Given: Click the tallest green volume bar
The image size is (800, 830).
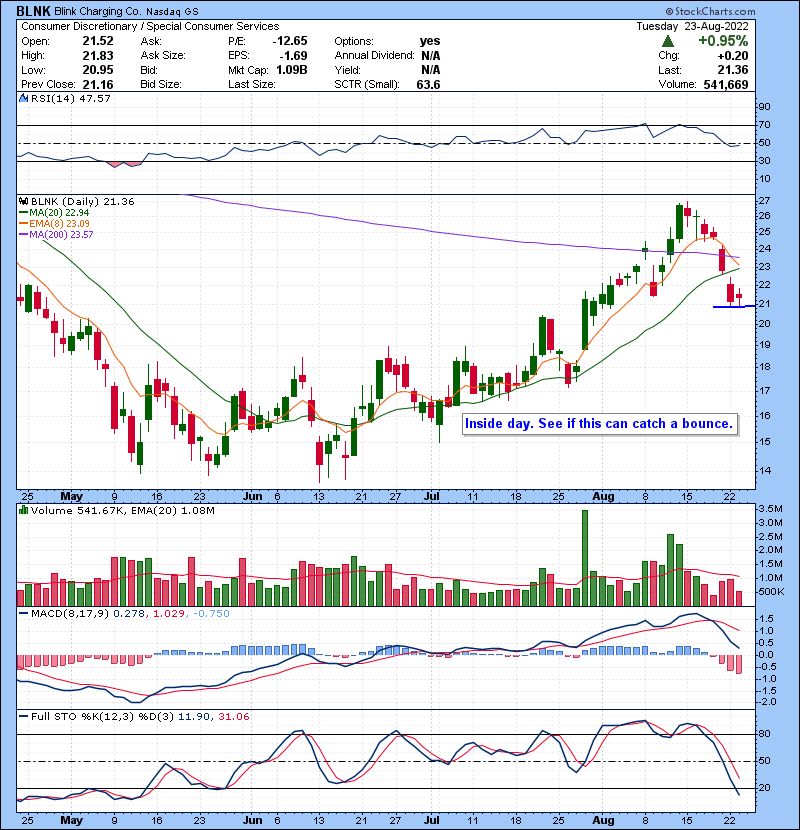Looking at the screenshot, I should coord(585,558).
